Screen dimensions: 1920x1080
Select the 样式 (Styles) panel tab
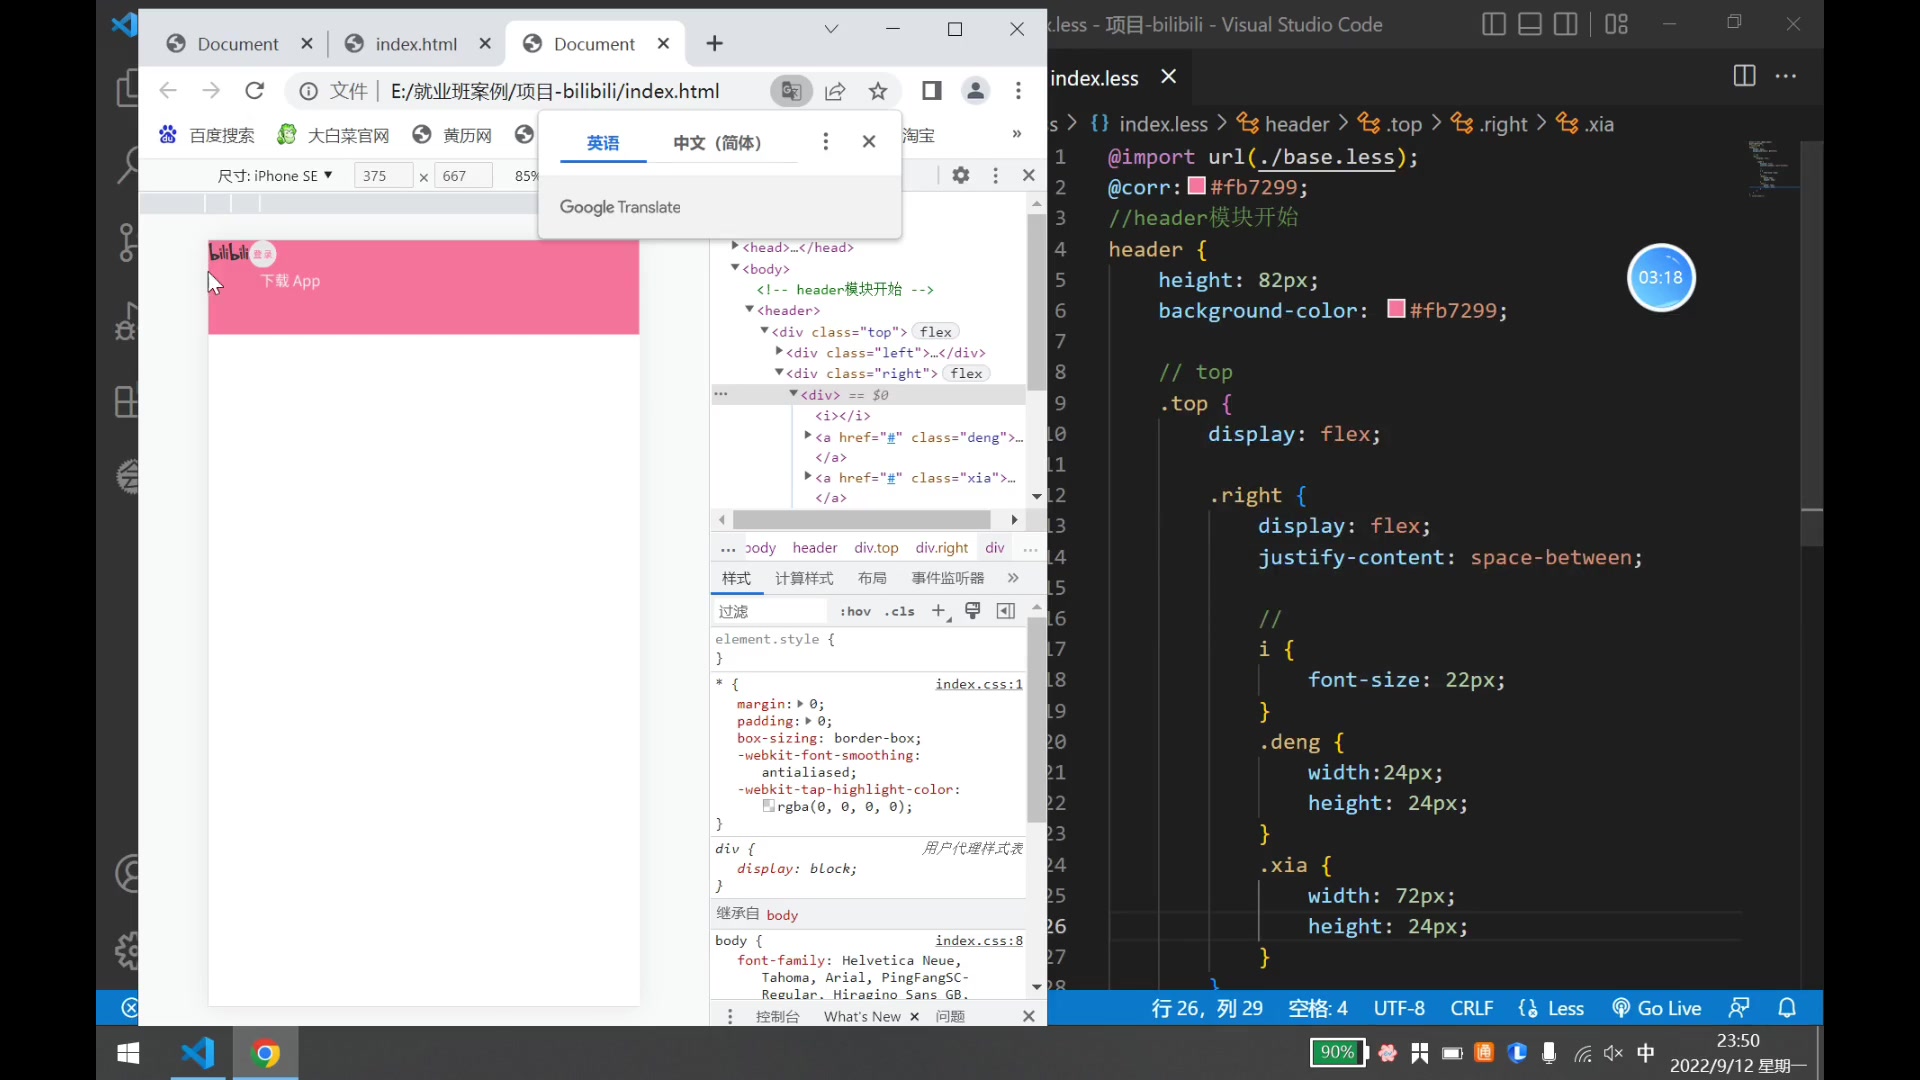(x=736, y=578)
